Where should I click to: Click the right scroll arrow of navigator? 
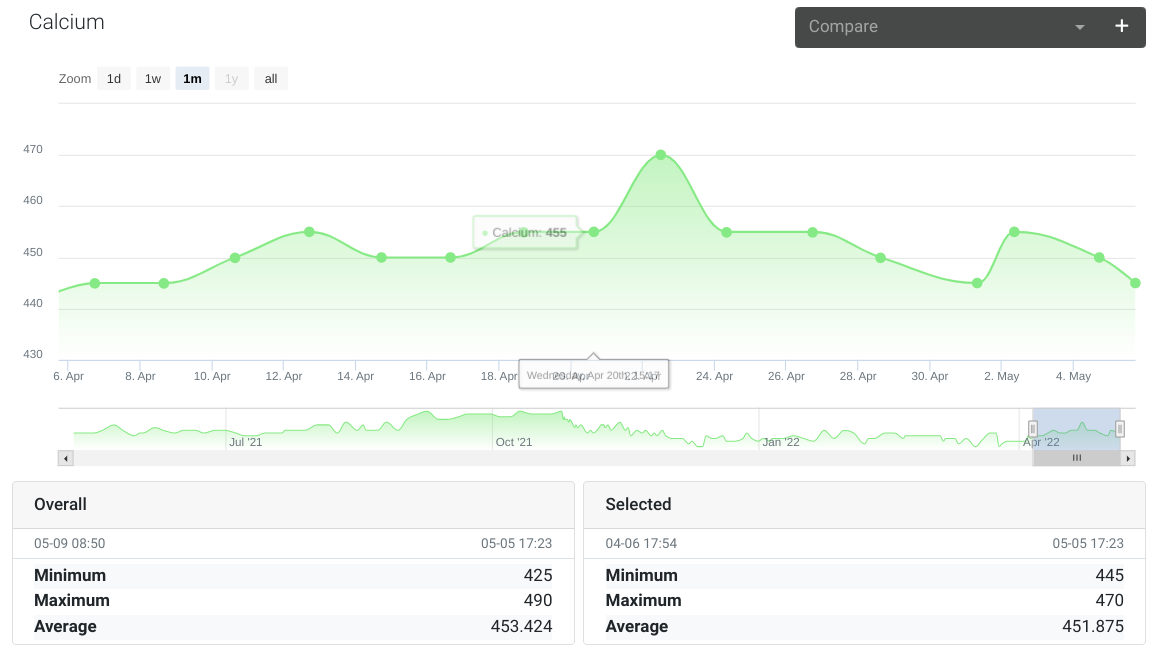point(1128,459)
